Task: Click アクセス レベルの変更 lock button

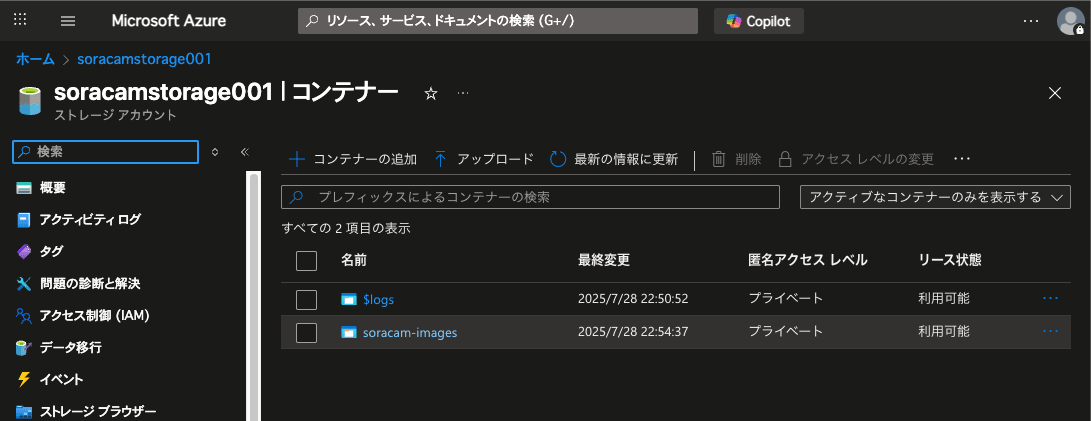Action: (855, 159)
